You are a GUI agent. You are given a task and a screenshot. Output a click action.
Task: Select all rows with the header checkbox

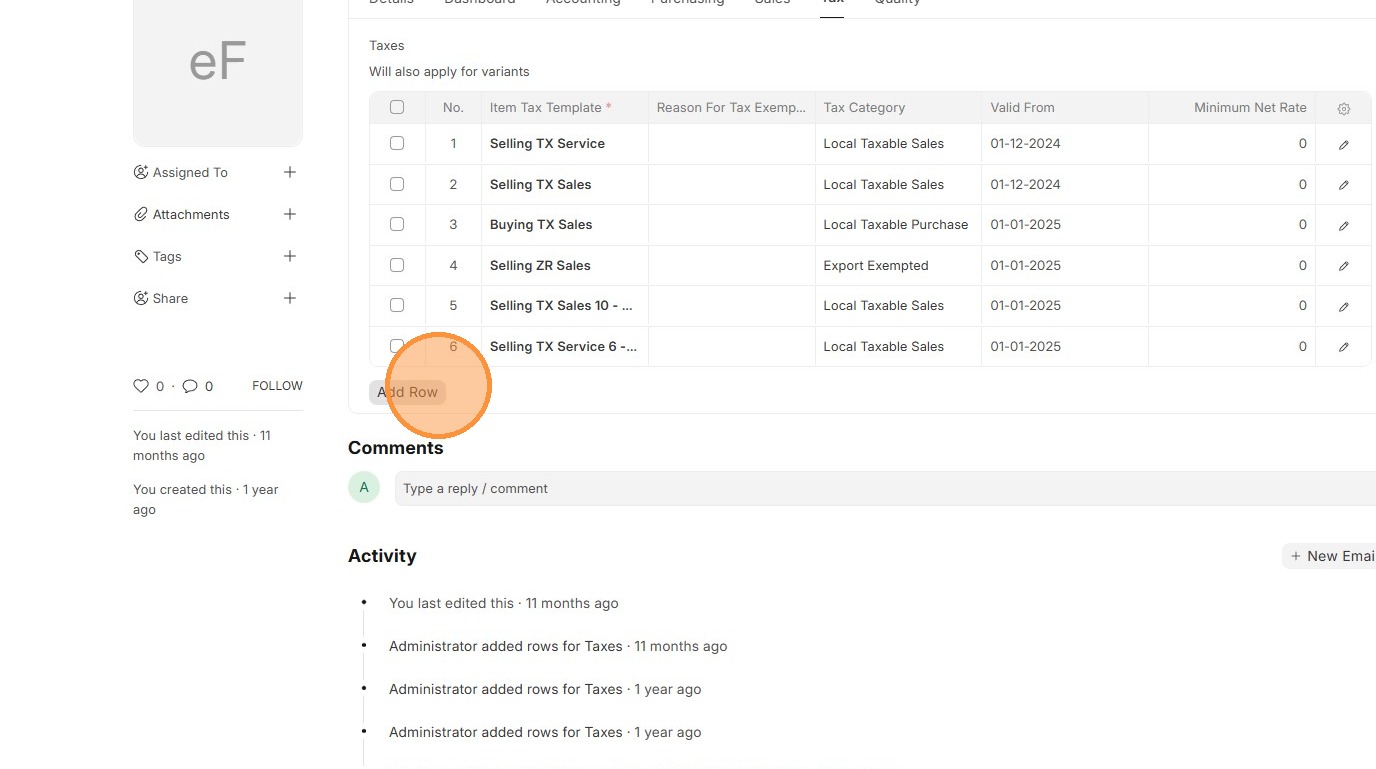coord(397,107)
